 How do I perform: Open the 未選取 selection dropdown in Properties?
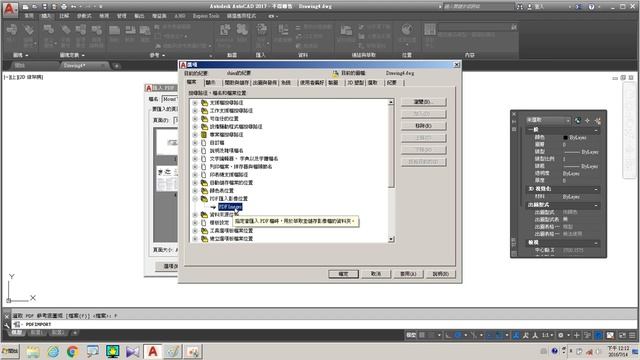pyautogui.click(x=548, y=120)
